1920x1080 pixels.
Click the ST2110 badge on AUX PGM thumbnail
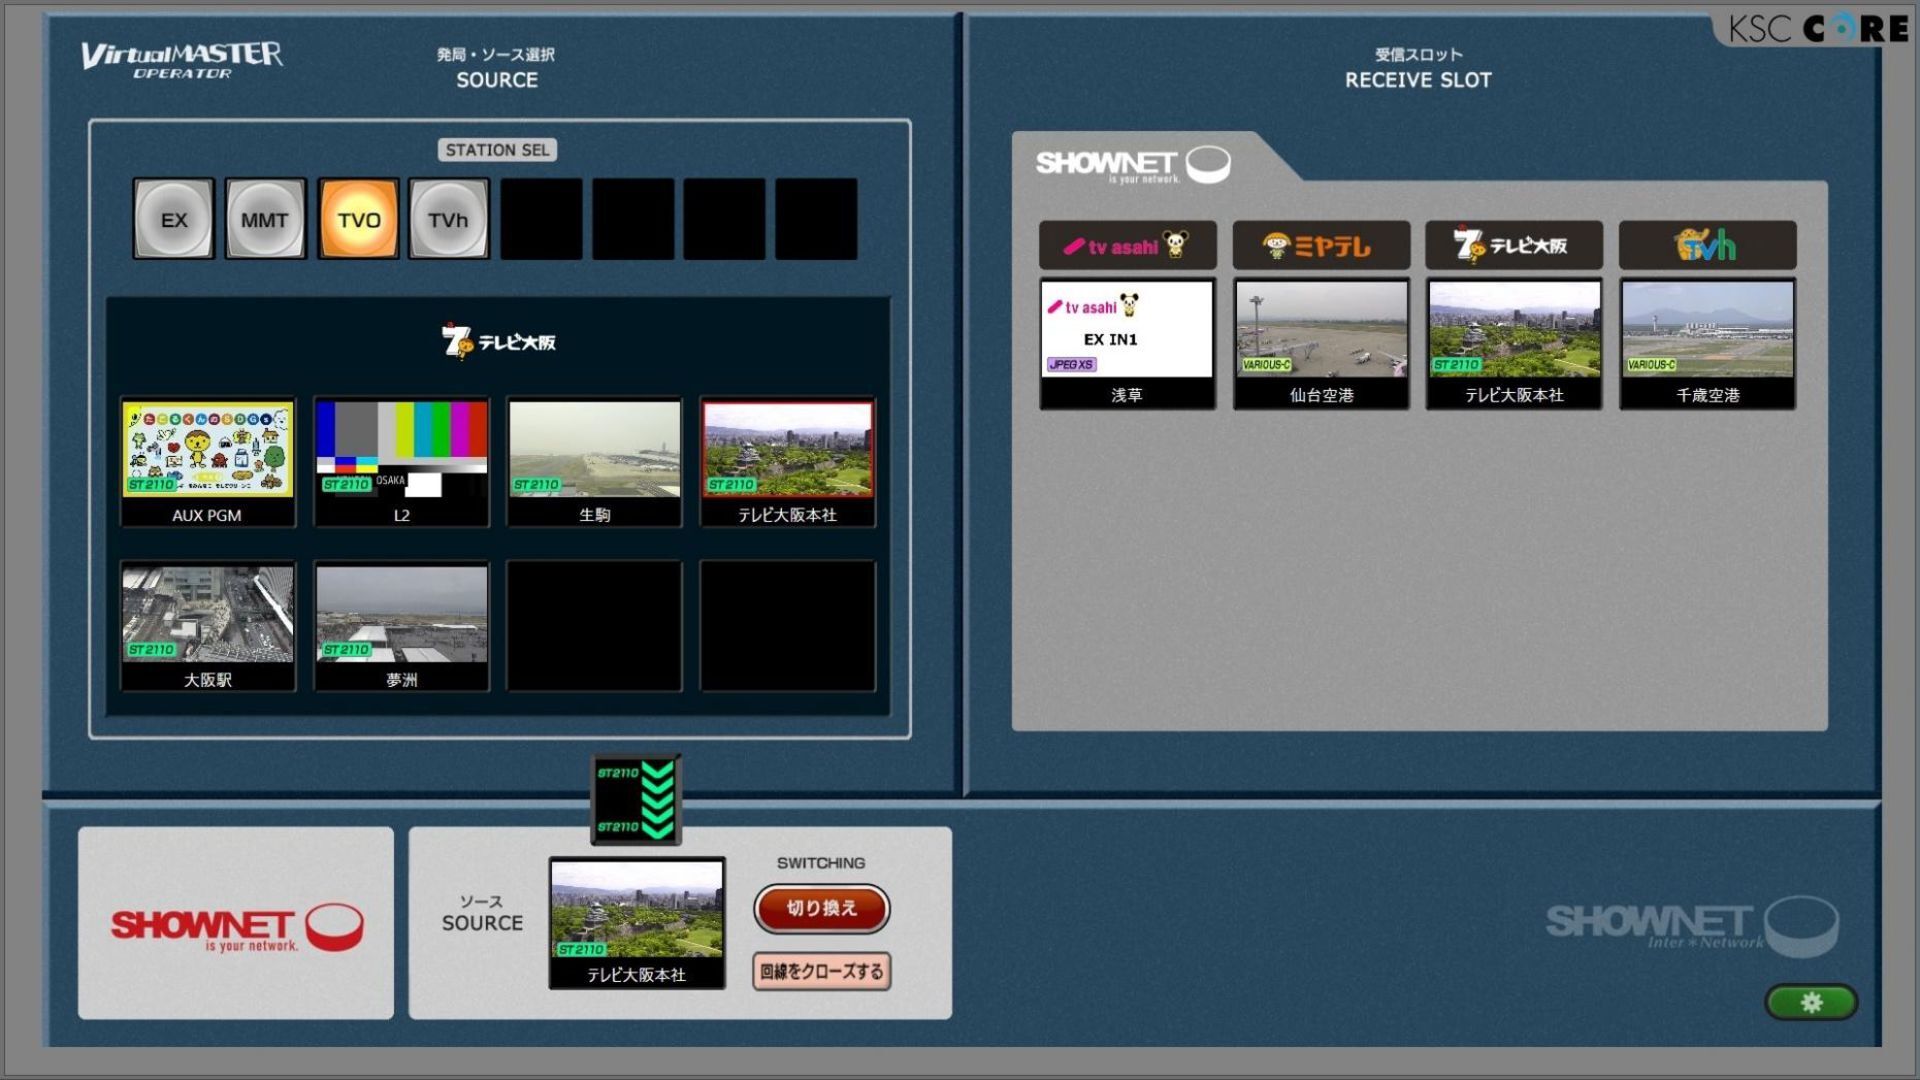click(x=151, y=485)
